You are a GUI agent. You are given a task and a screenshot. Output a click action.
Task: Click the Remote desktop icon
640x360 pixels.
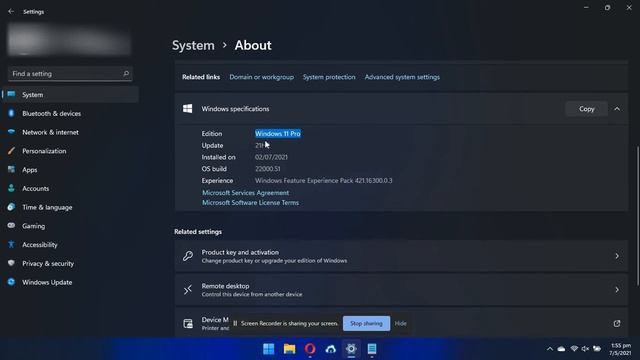tap(188, 290)
